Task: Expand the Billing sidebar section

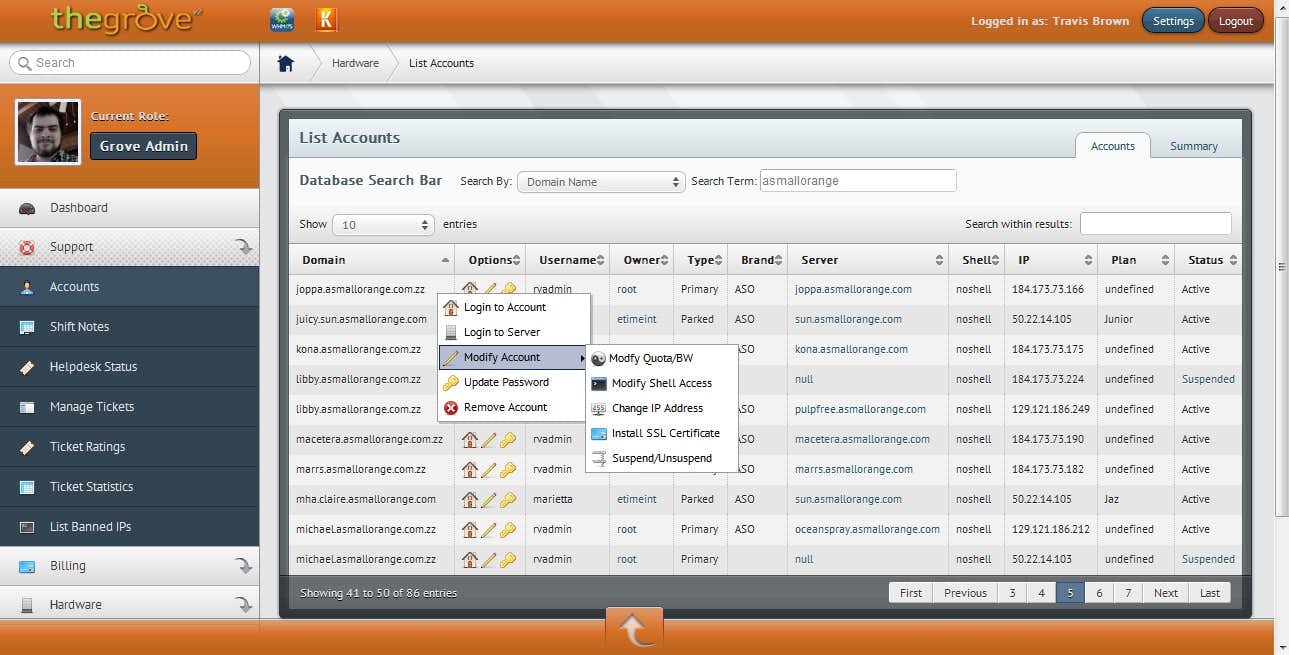Action: click(129, 566)
